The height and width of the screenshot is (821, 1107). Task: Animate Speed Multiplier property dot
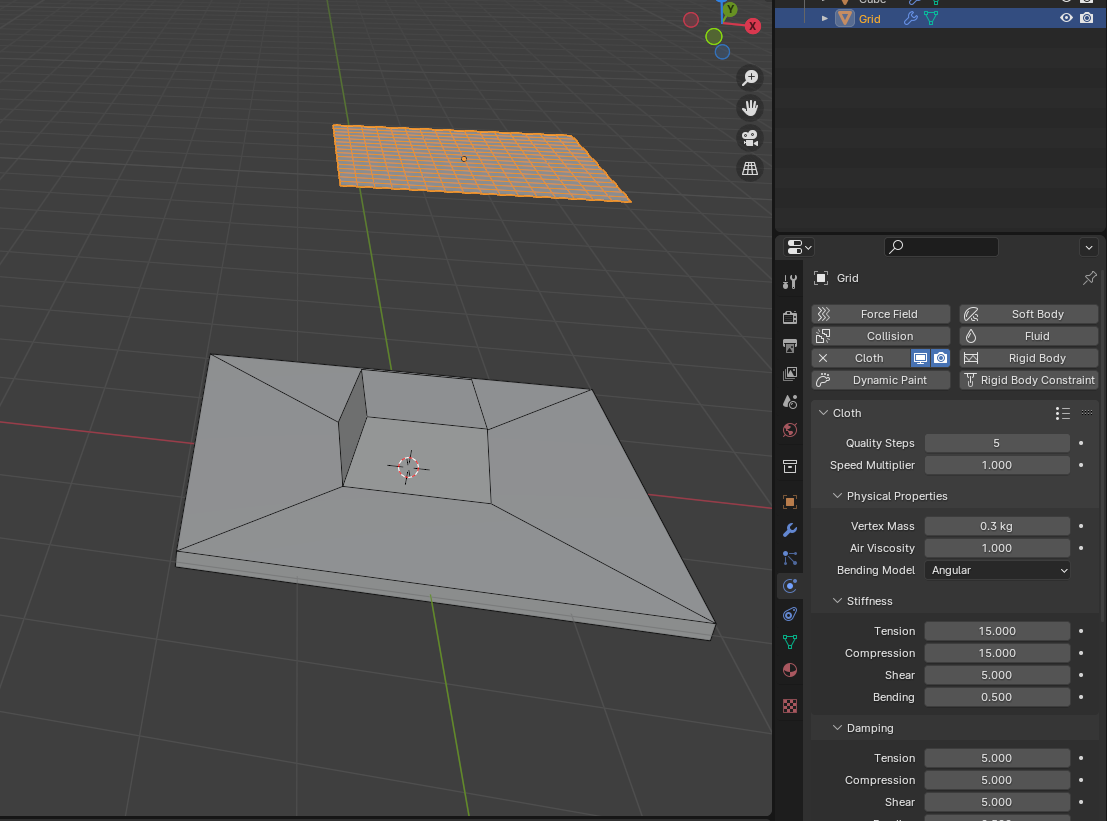(x=1081, y=465)
